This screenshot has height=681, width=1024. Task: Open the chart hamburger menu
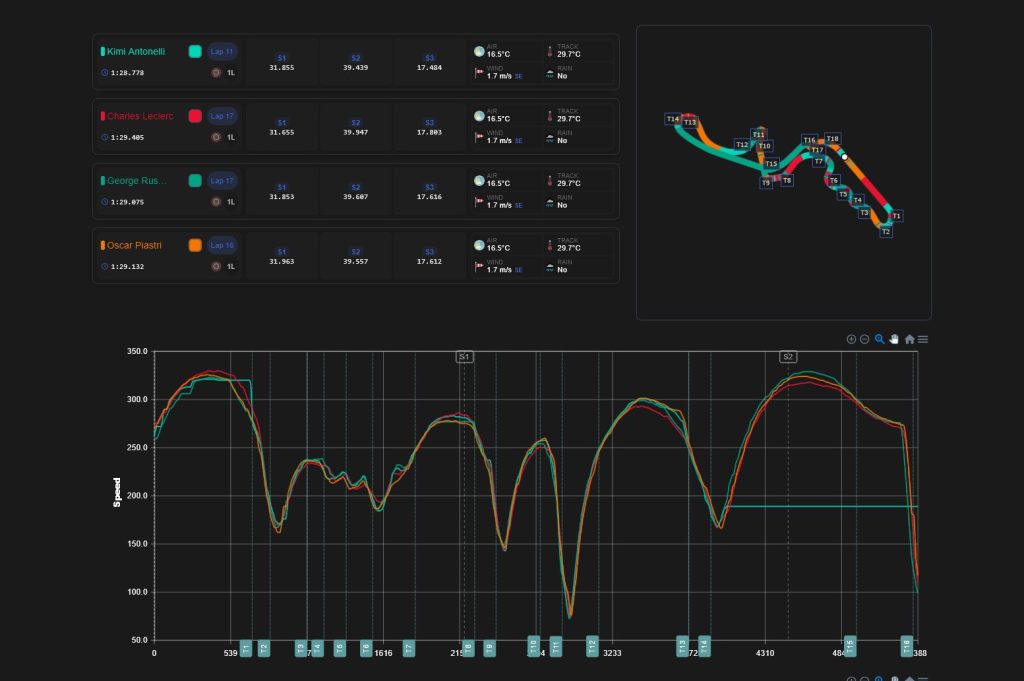(x=923, y=340)
